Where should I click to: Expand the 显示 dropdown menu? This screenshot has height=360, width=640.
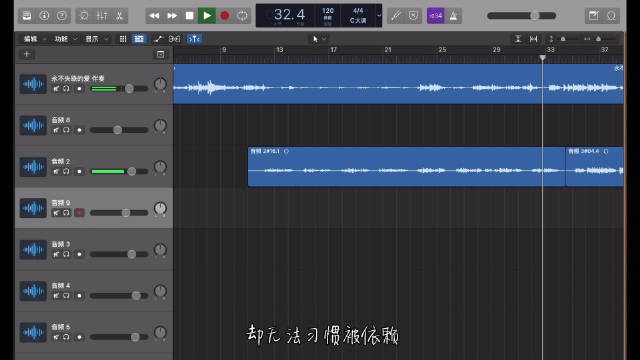(96, 39)
